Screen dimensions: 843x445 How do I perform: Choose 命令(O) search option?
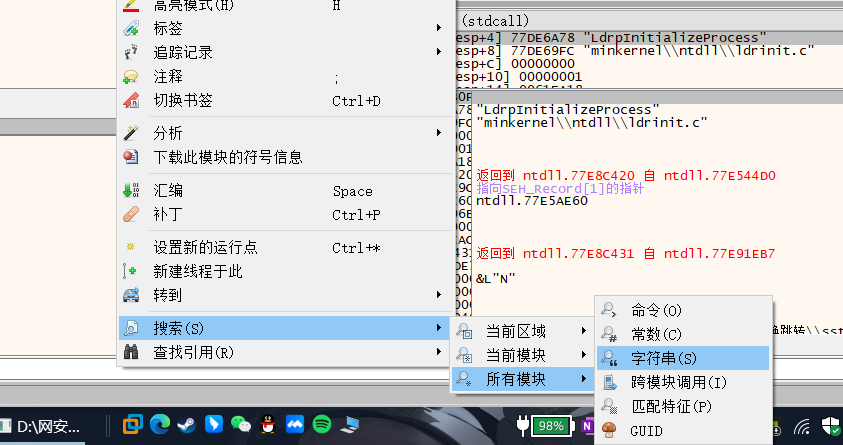click(683, 310)
